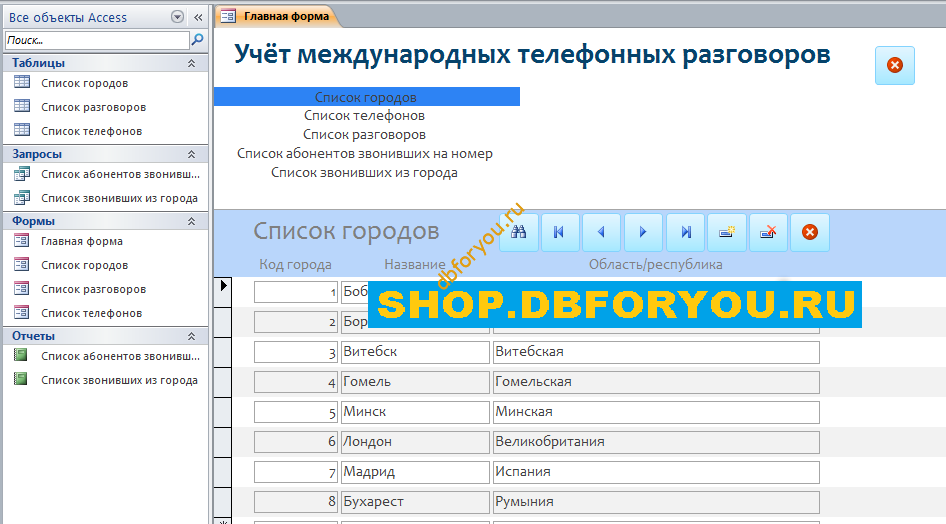946x524 pixels.
Task: Click name field Гомель
Action: coord(415,382)
